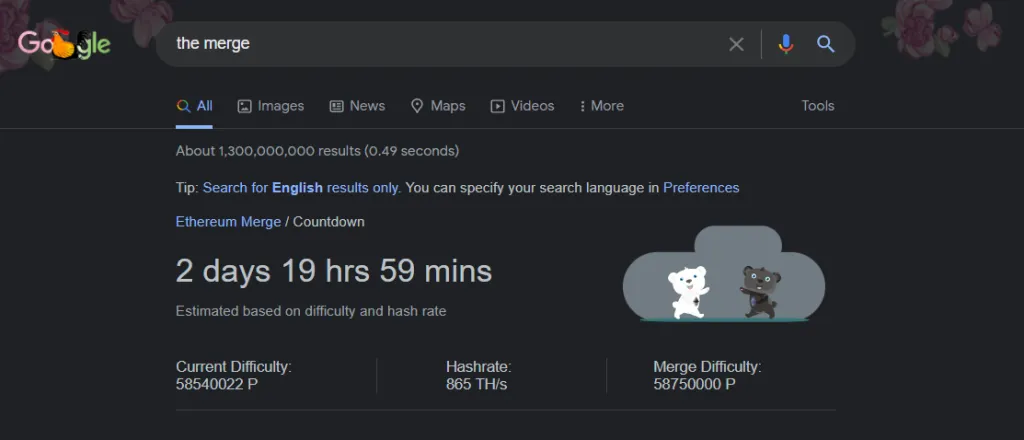Image resolution: width=1024 pixels, height=440 pixels.
Task: Run the search with the magnifier icon
Action: click(x=825, y=44)
